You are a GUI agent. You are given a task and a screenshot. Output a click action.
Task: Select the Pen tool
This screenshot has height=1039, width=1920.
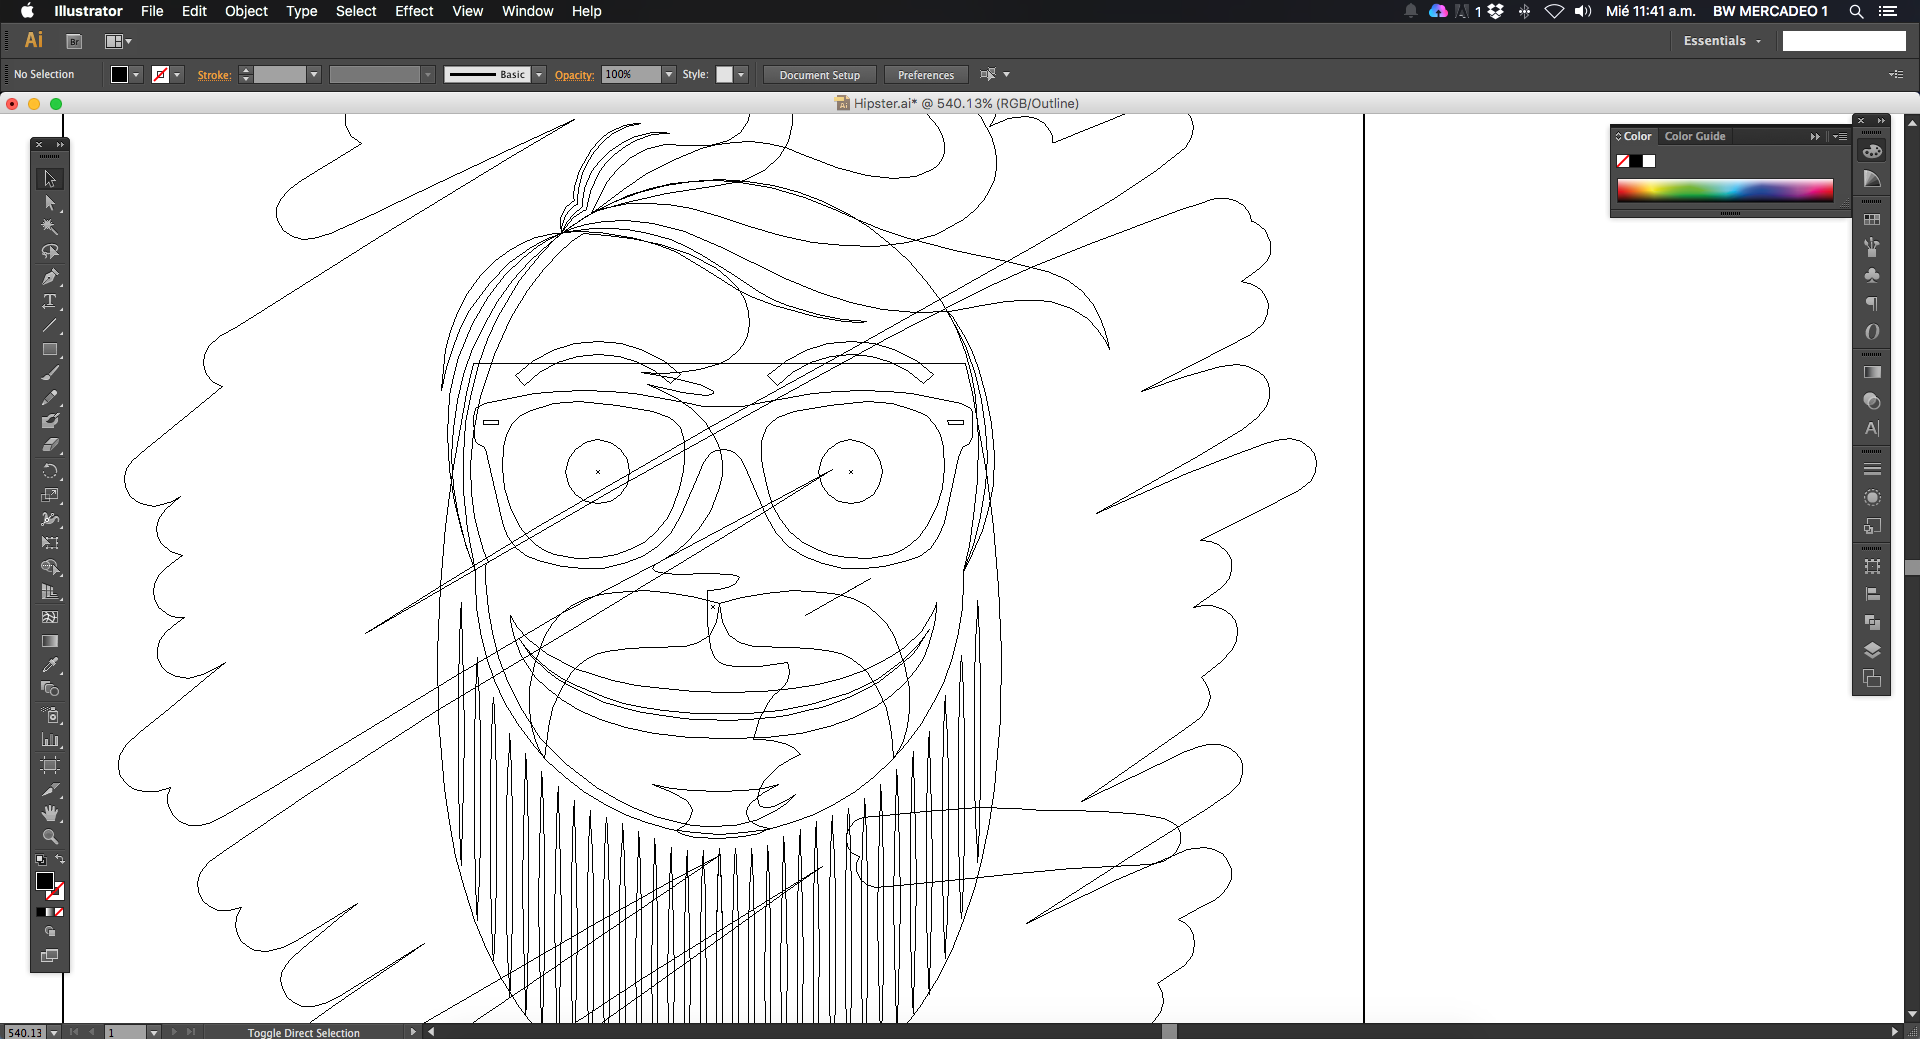[49, 277]
